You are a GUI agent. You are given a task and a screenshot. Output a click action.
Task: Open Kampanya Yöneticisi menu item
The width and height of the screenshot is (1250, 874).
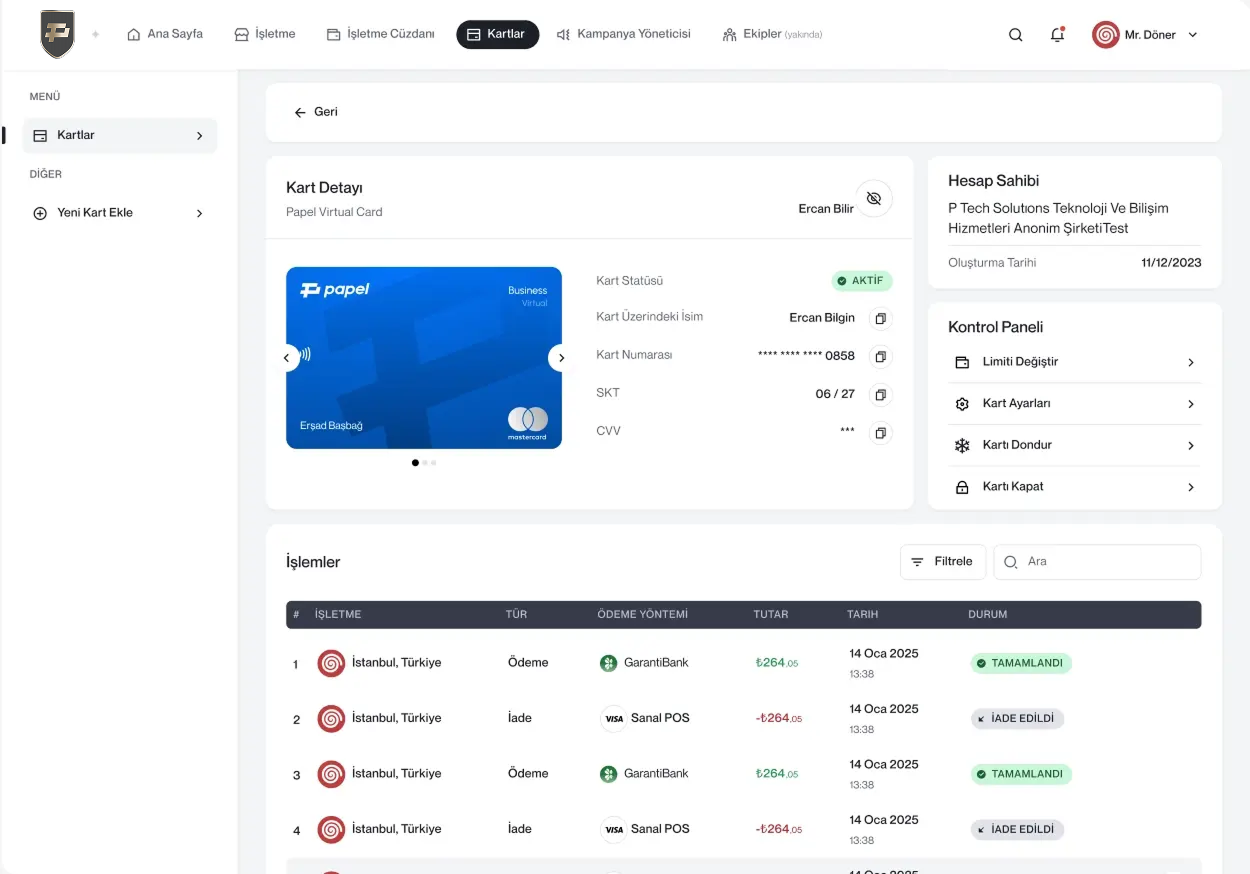point(623,34)
